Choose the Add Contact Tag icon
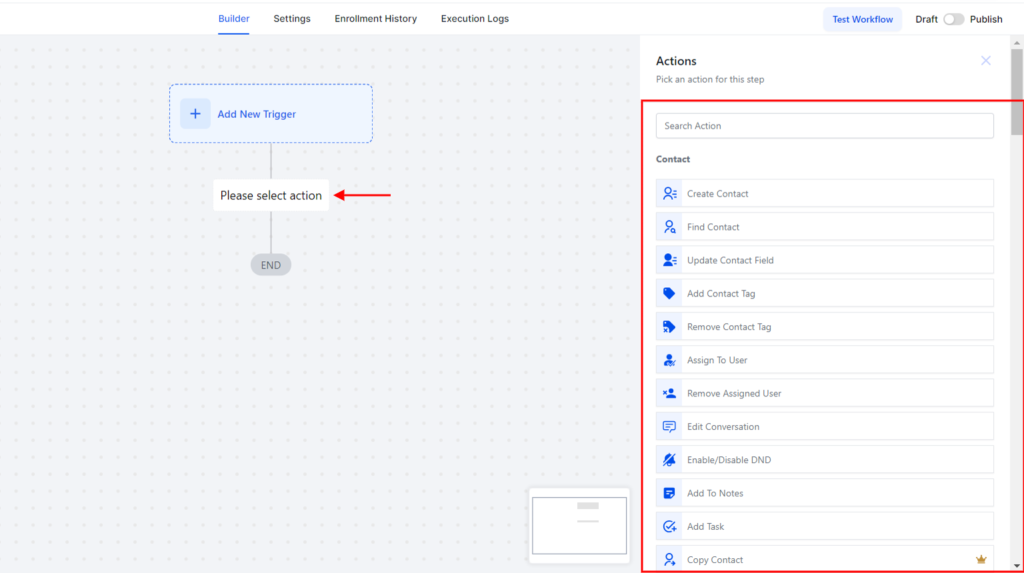This screenshot has width=1024, height=573. (669, 293)
